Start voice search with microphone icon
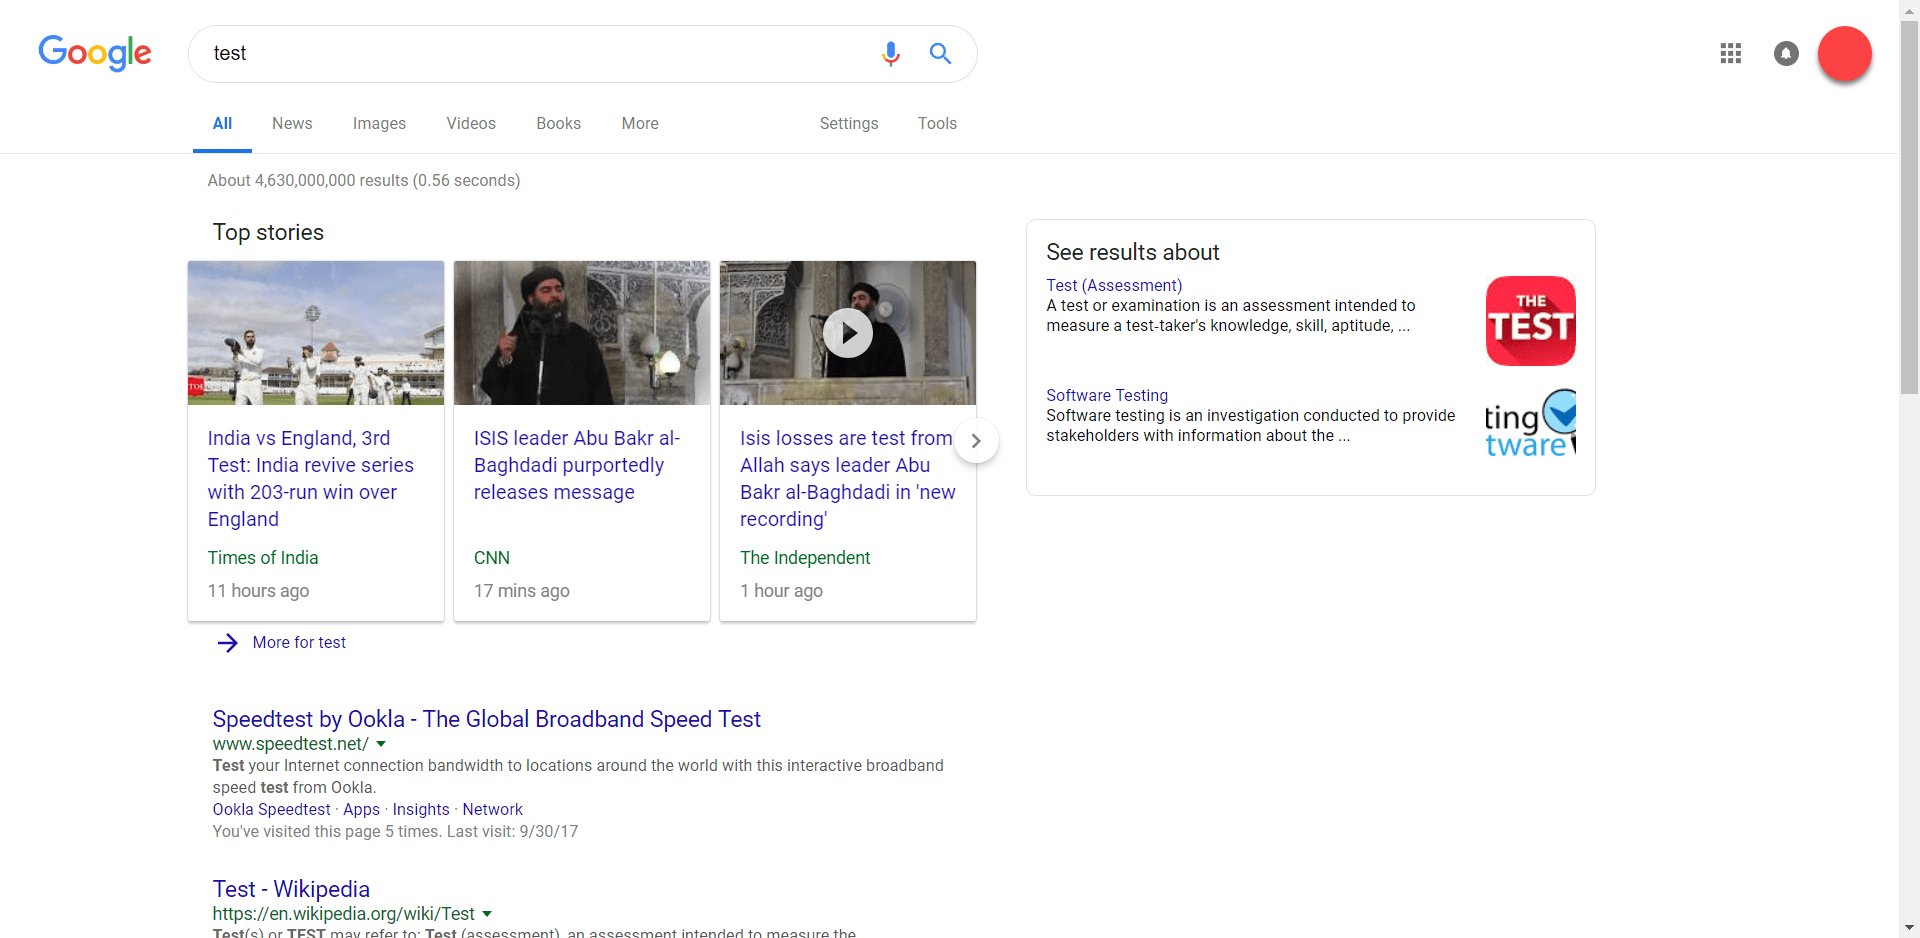Viewport: 1920px width, 938px height. [890, 53]
